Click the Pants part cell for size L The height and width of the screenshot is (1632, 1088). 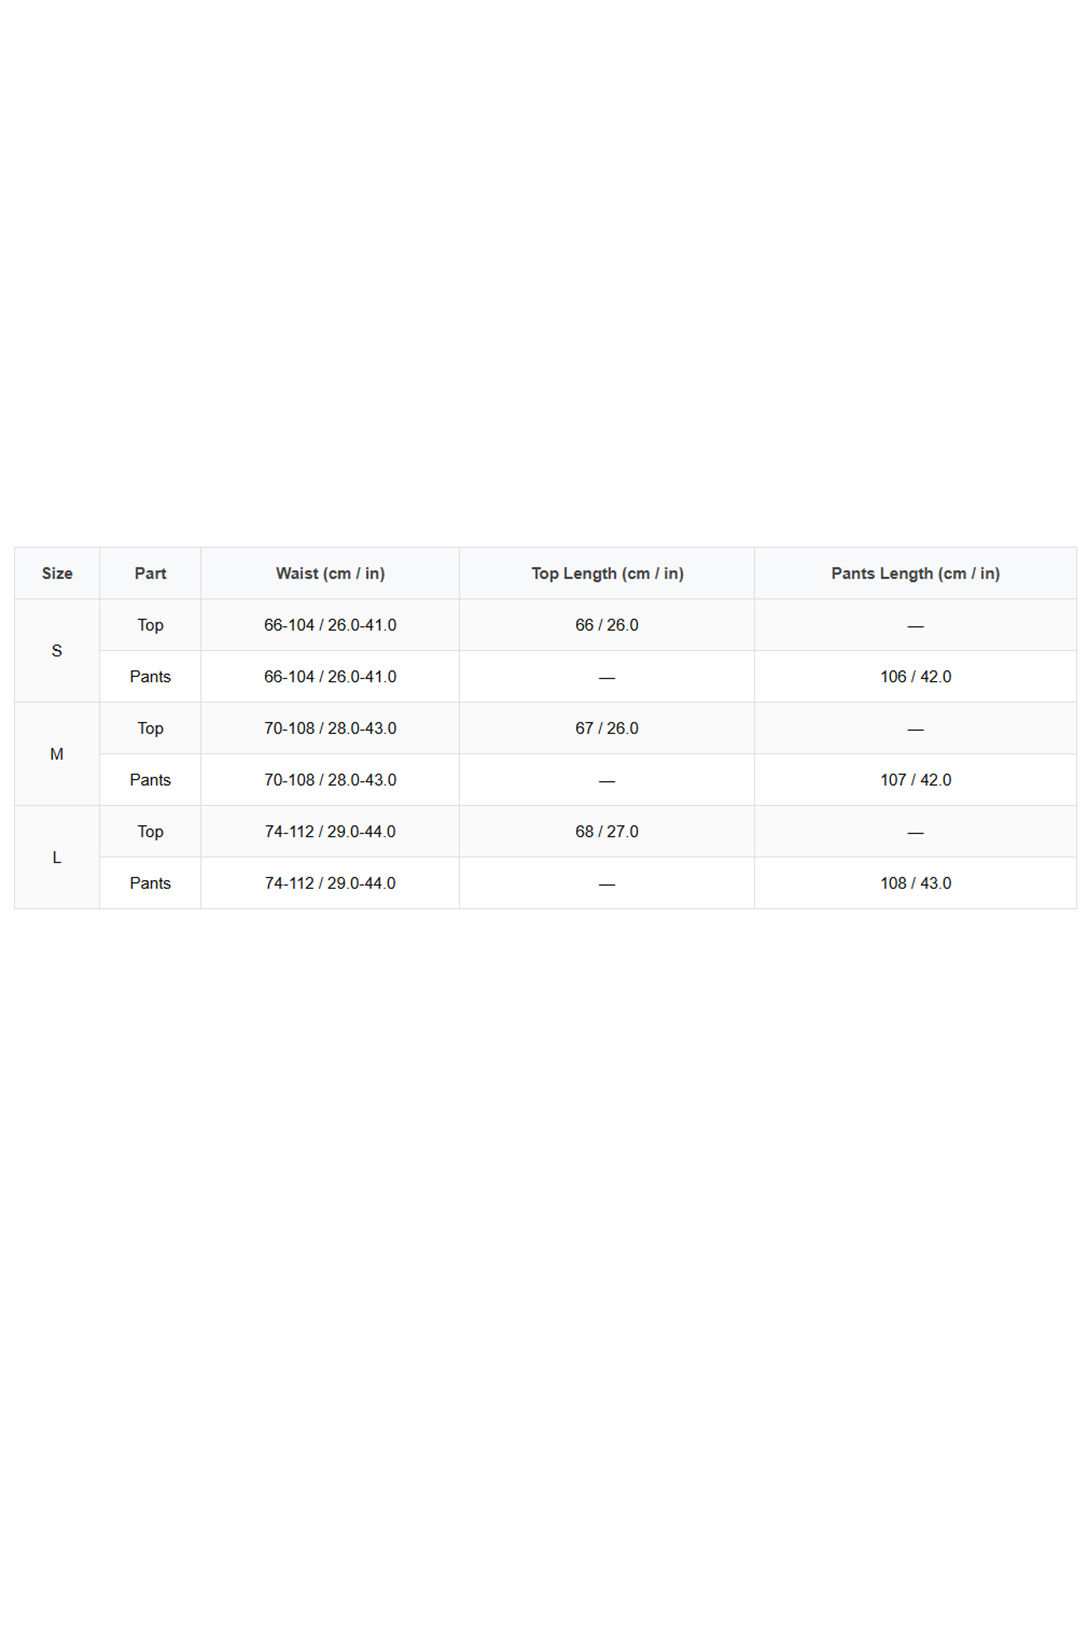point(150,883)
